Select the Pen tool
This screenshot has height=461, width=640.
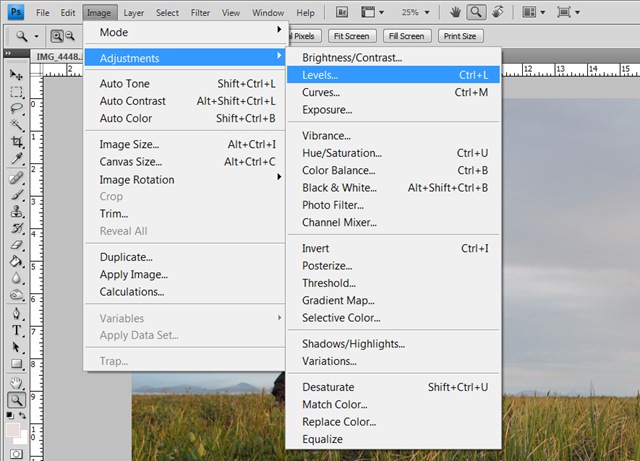(16, 314)
